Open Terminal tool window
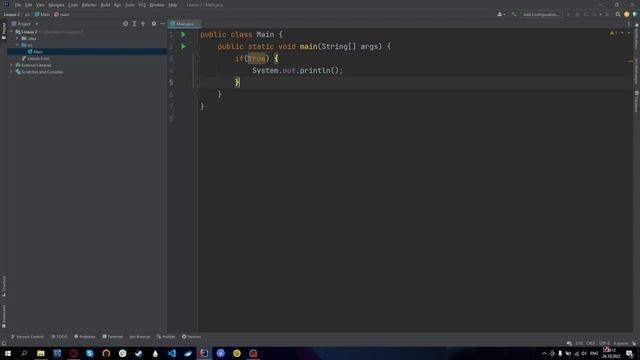The width and height of the screenshot is (640, 360). point(113,337)
